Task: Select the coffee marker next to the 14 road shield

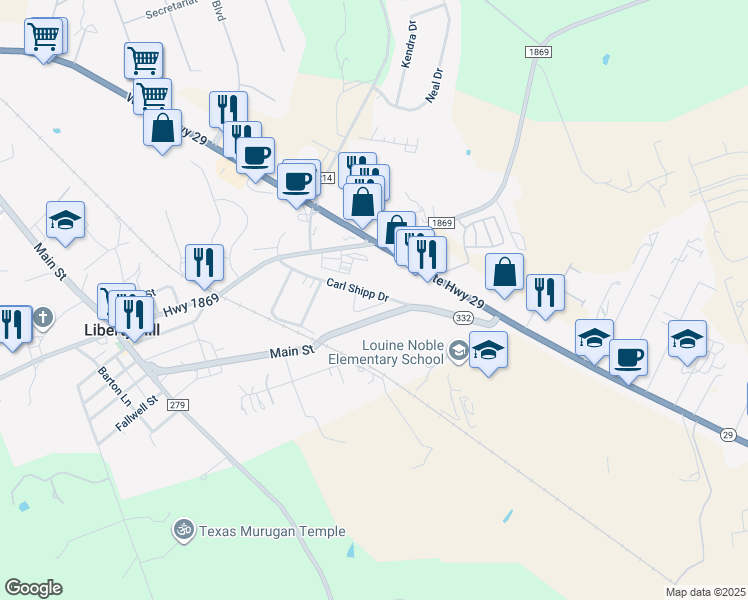Action: (x=296, y=183)
